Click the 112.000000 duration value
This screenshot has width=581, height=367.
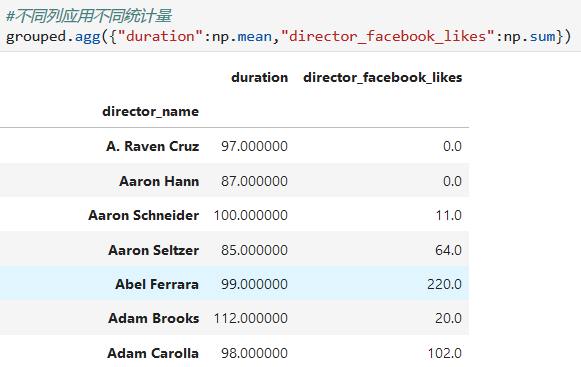pos(250,318)
